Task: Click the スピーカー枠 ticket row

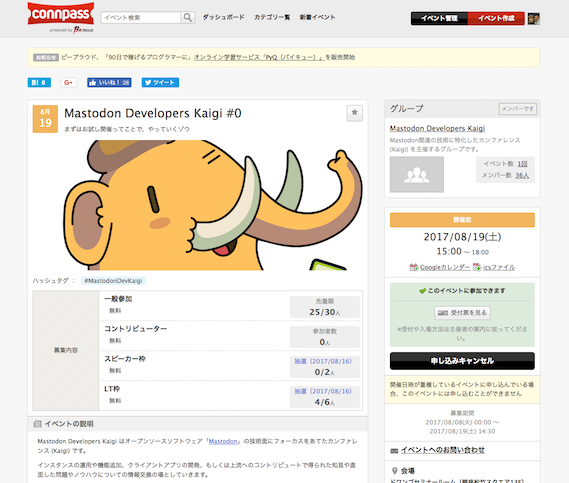Action: [231, 366]
